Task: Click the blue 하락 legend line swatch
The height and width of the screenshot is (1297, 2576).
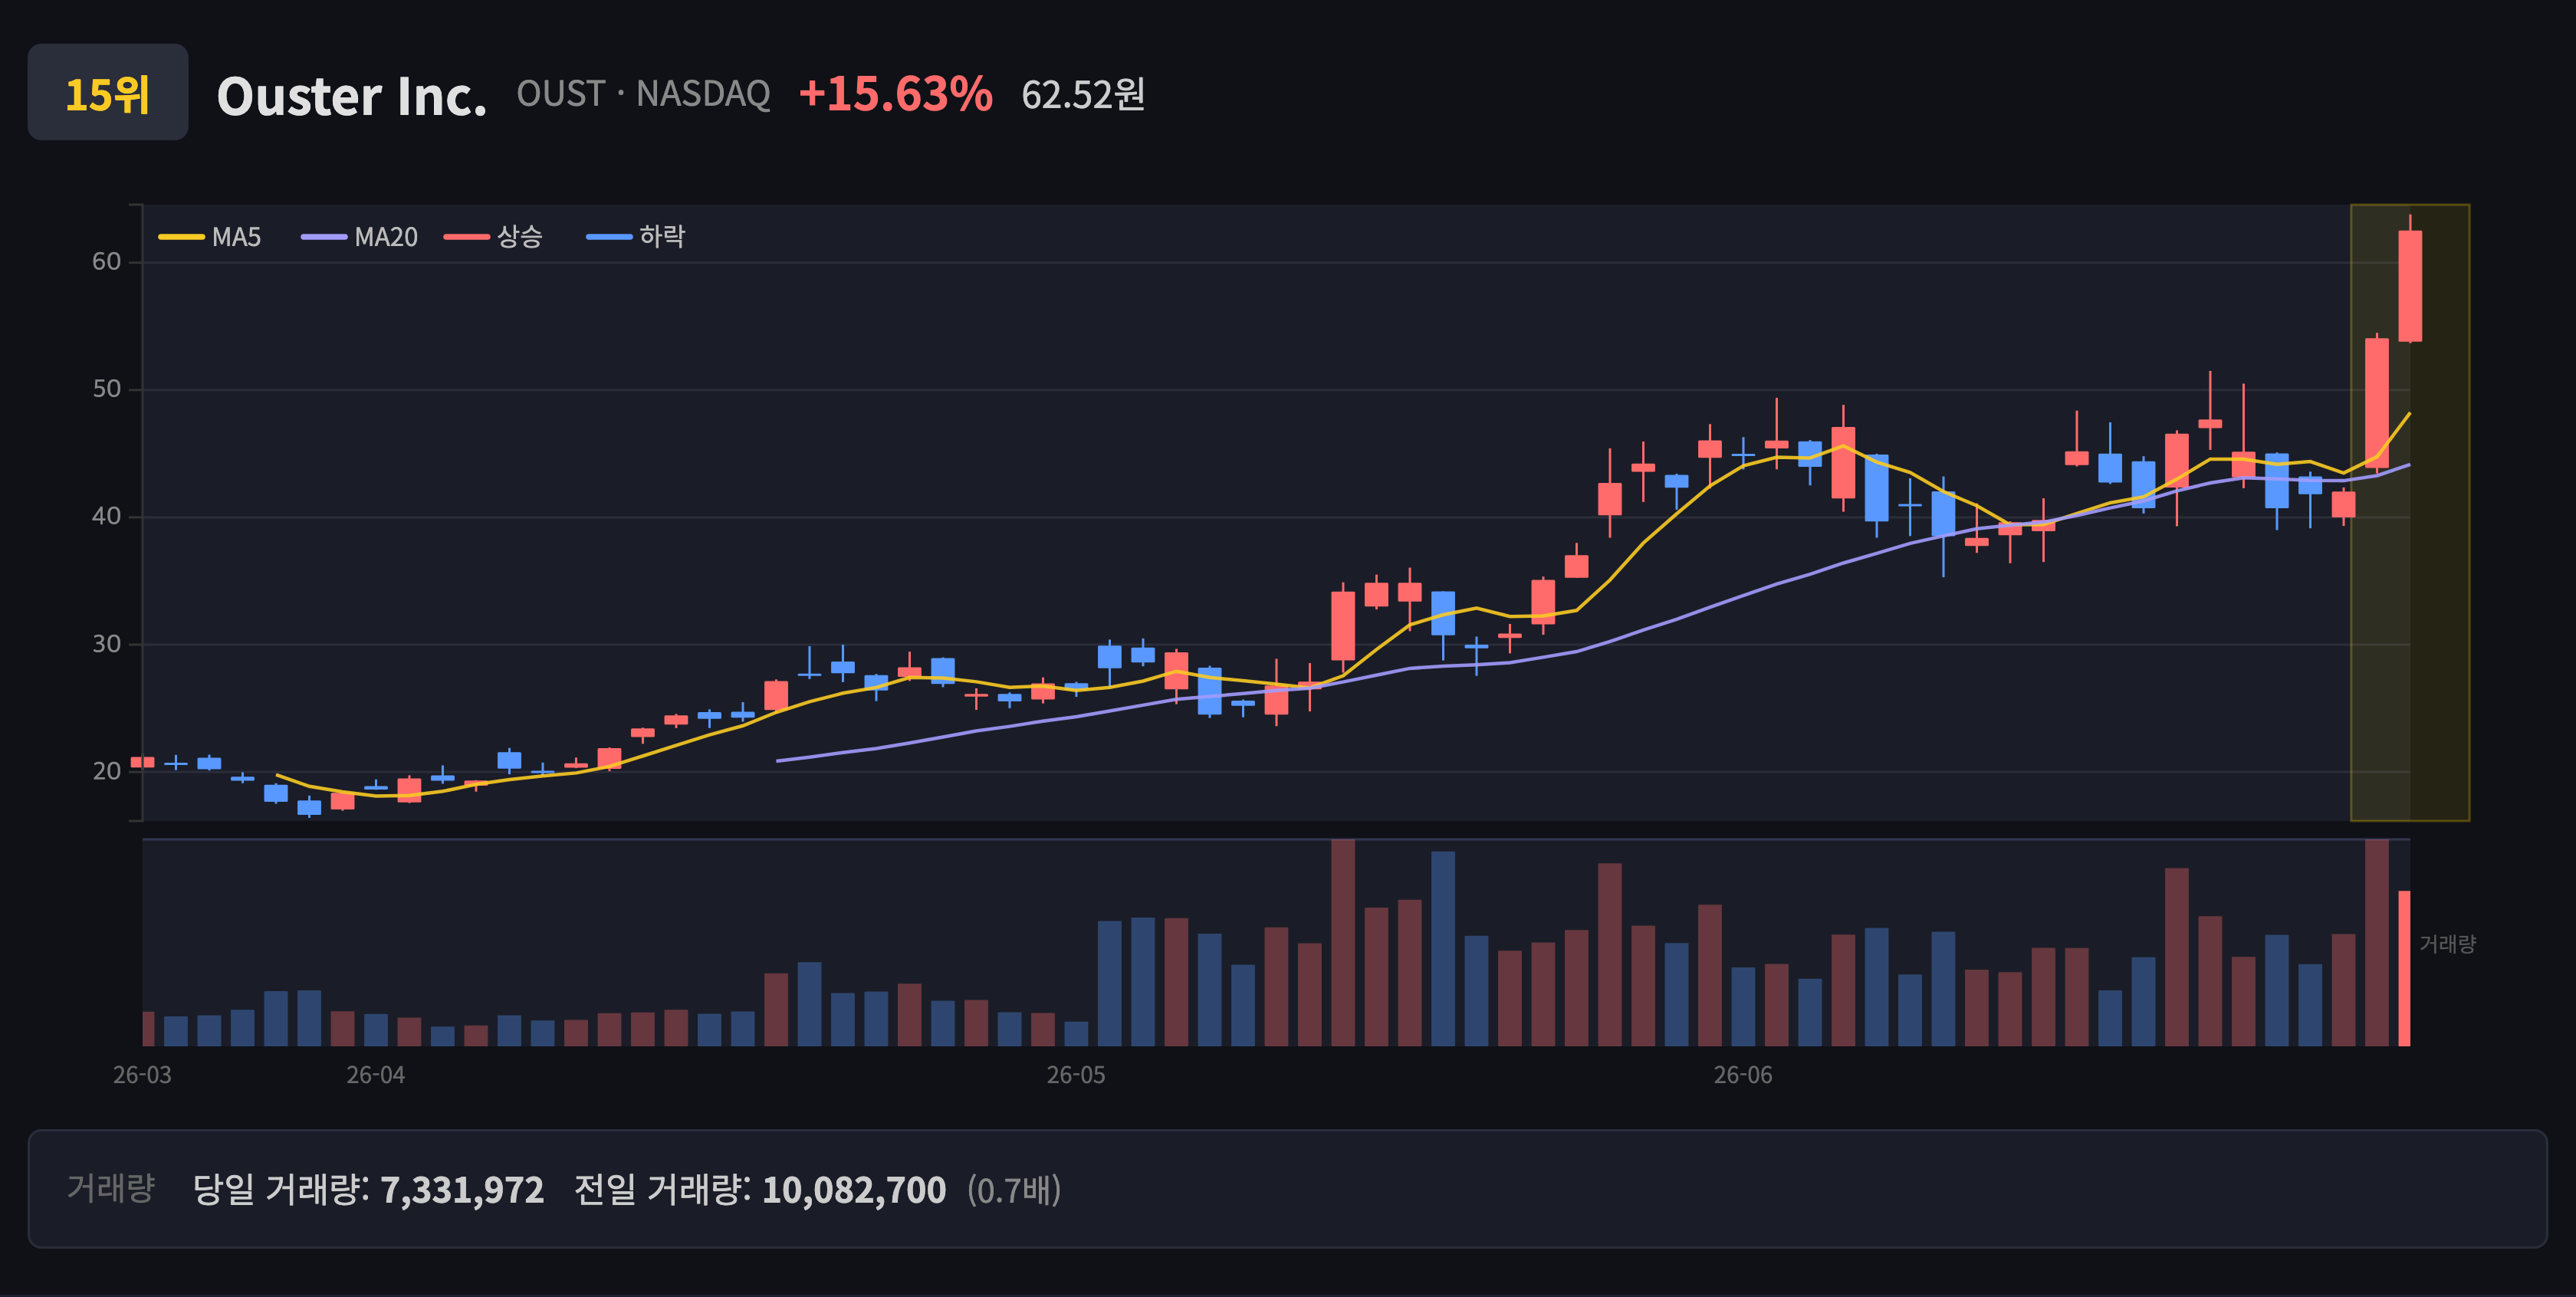Action: [x=609, y=237]
